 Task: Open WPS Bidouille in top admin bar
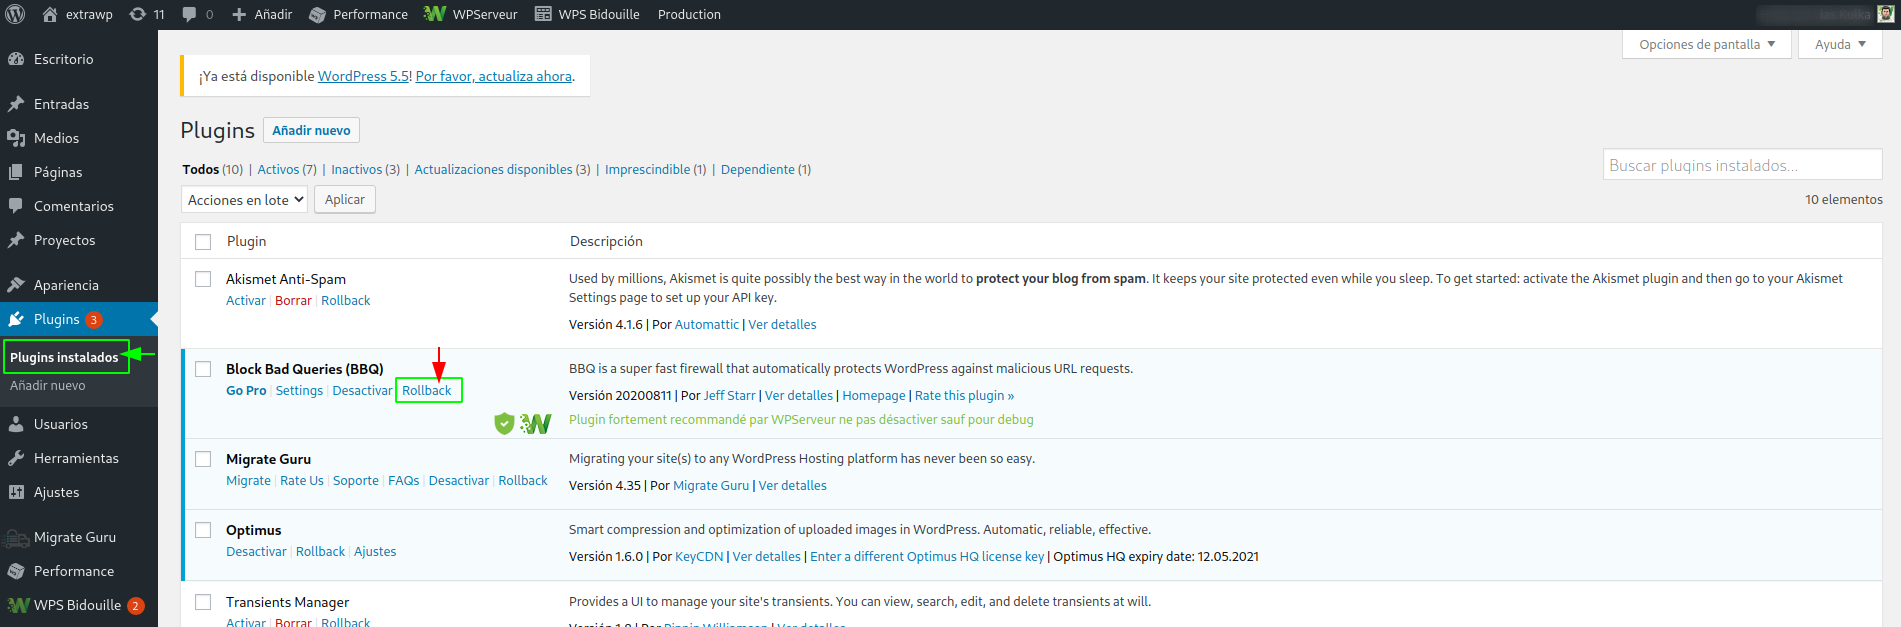(587, 14)
